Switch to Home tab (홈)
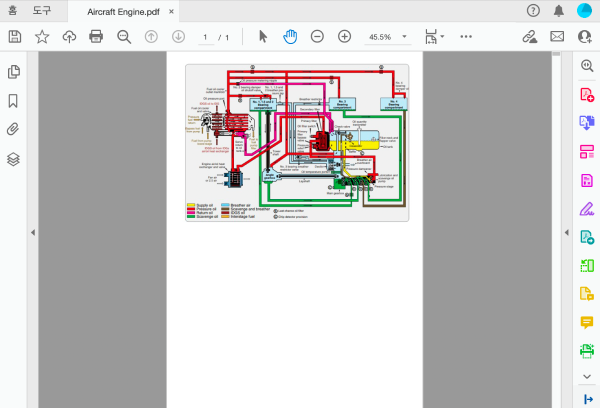This screenshot has width=600, height=408. [13, 10]
